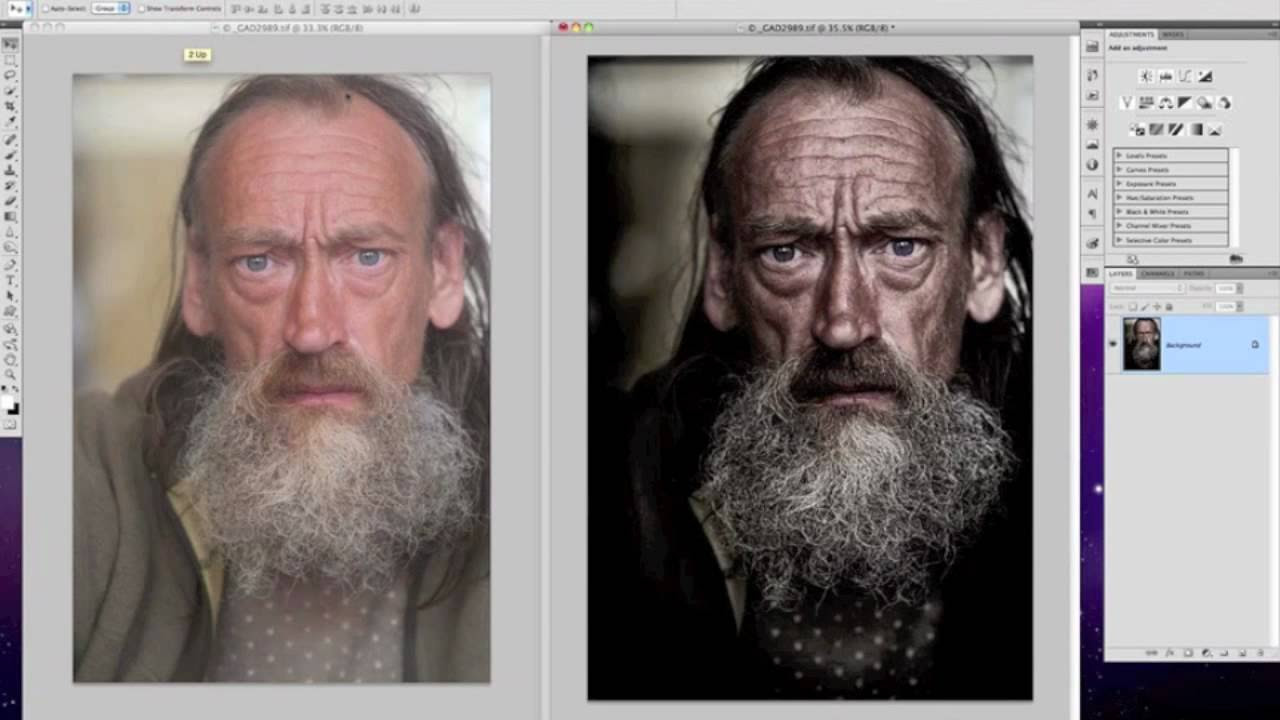Viewport: 1280px width, 720px height.
Task: Select the Move tool in the toolbox
Action: tap(10, 45)
